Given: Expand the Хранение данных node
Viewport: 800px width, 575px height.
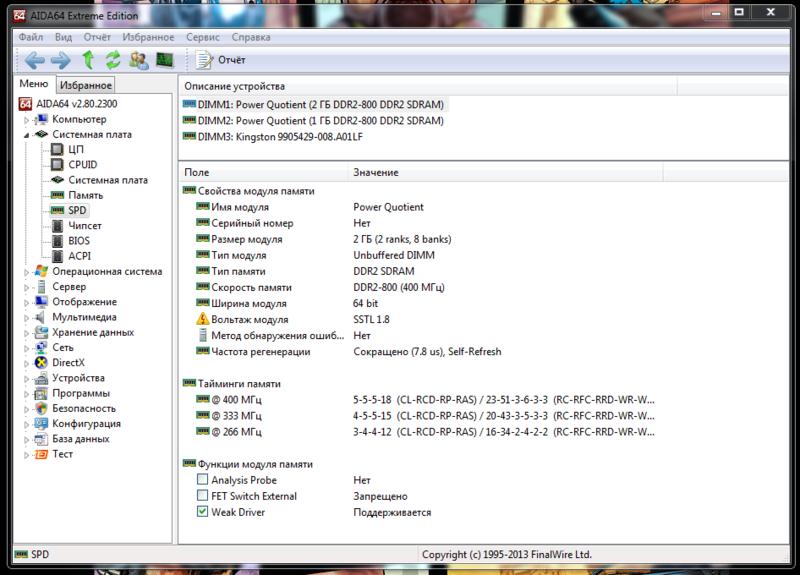Looking at the screenshot, I should tap(27, 334).
